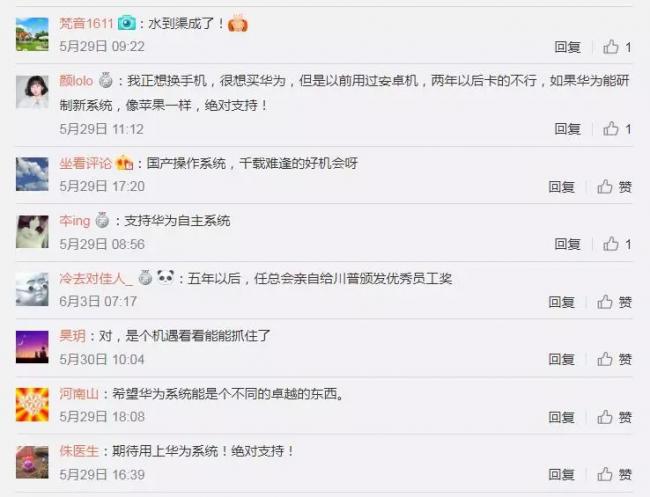Reply to 梵音1611's comment
Viewport: 650px width, 497px height.
[x=568, y=47]
